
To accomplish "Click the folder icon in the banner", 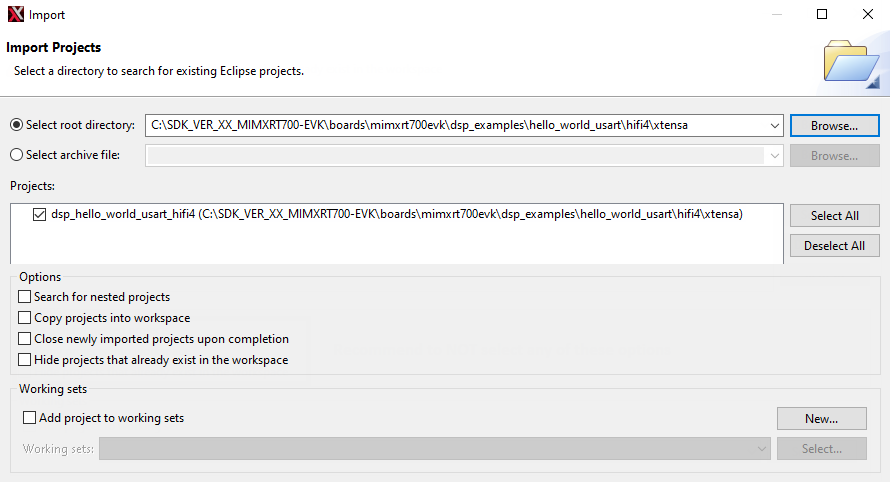I will click(x=850, y=63).
